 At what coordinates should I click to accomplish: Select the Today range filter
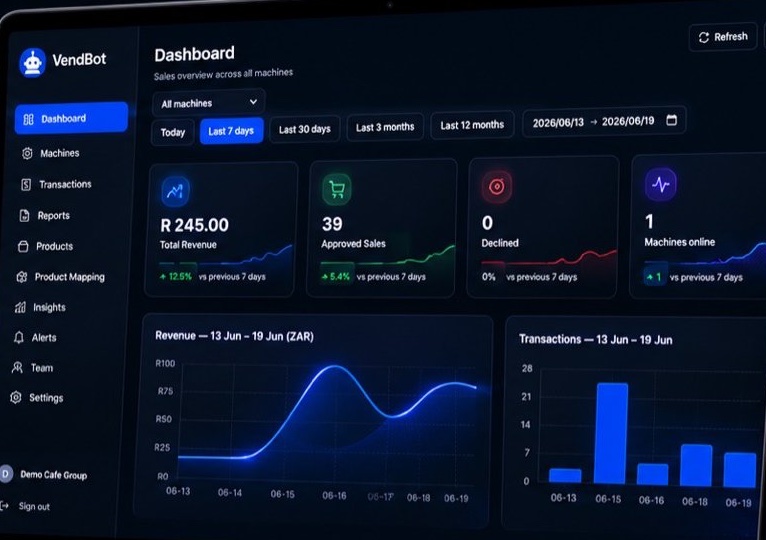(173, 132)
